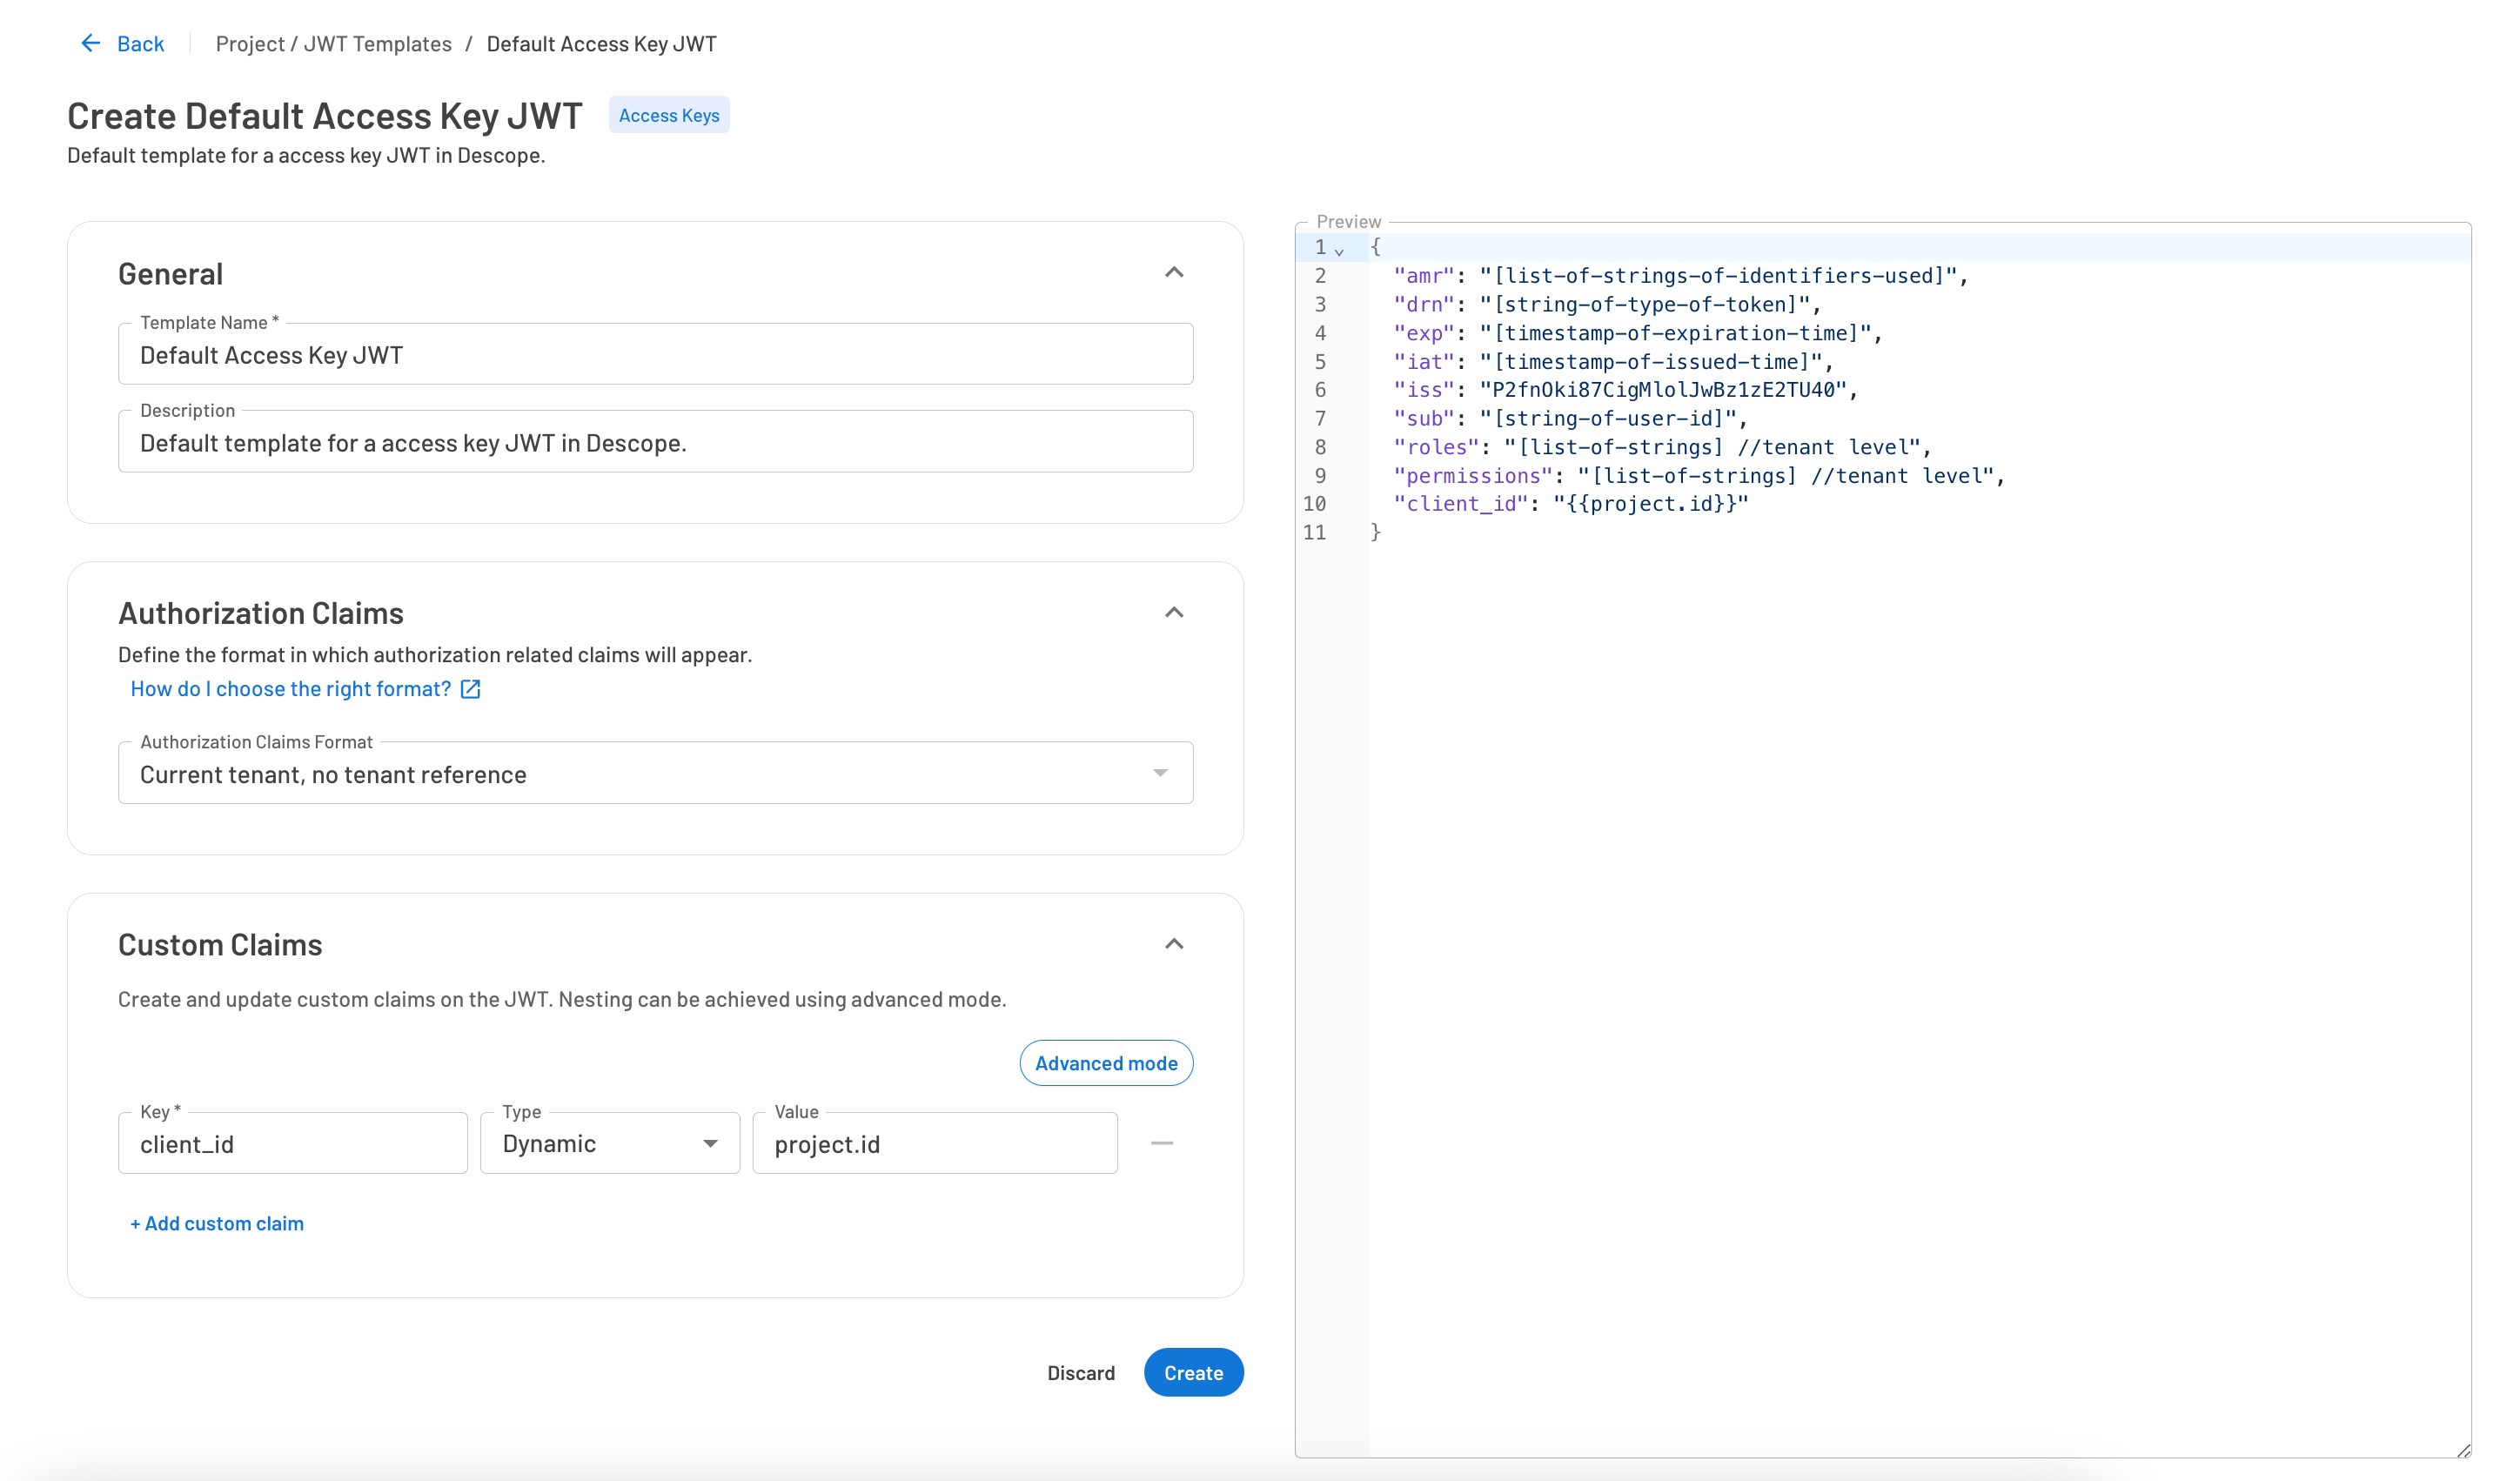Collapse JSON using the line 1 fold arrow

point(1340,251)
